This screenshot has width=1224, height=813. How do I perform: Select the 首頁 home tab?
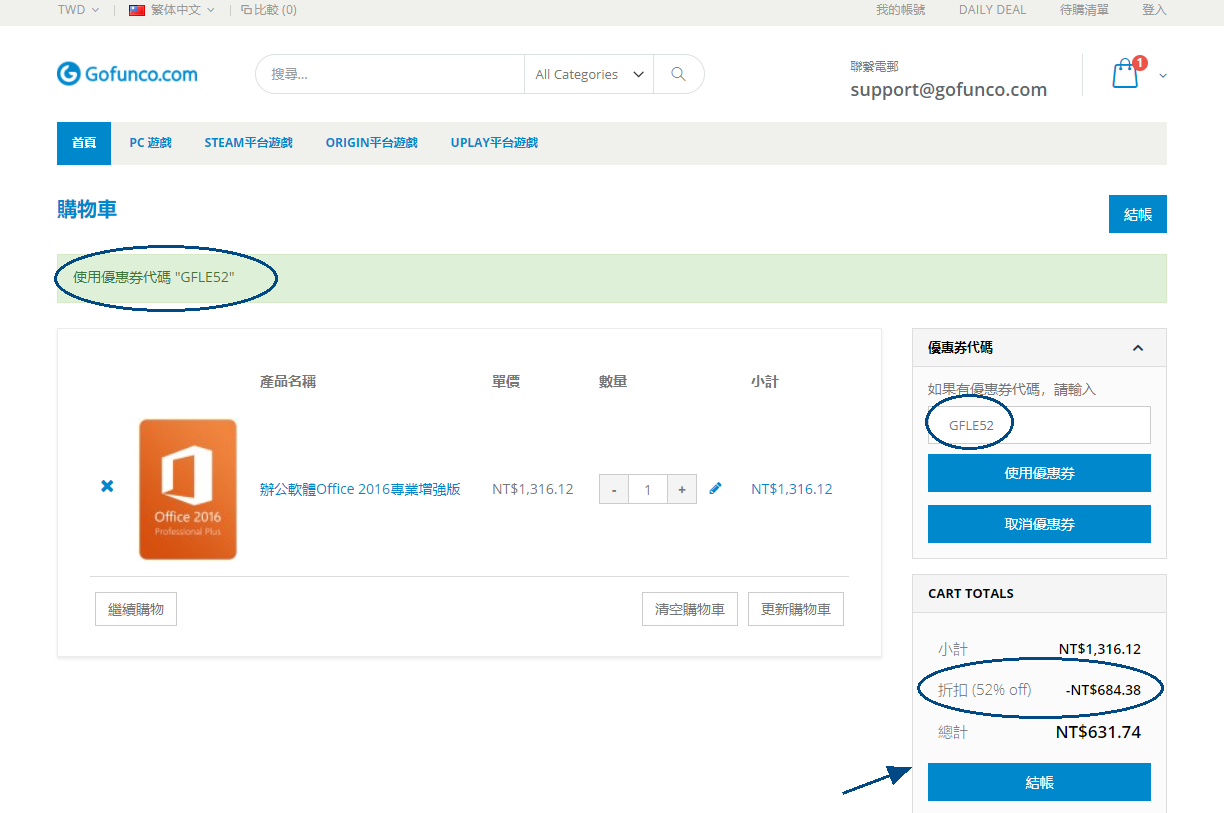point(84,143)
